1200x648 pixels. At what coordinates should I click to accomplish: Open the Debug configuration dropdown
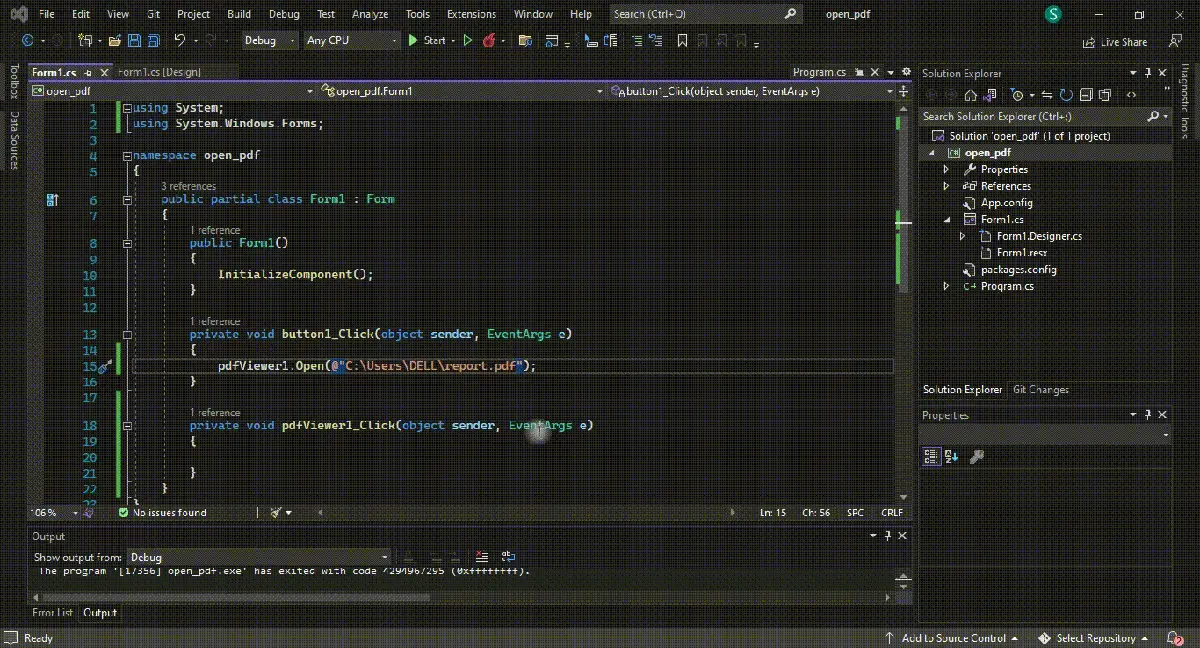[x=269, y=41]
